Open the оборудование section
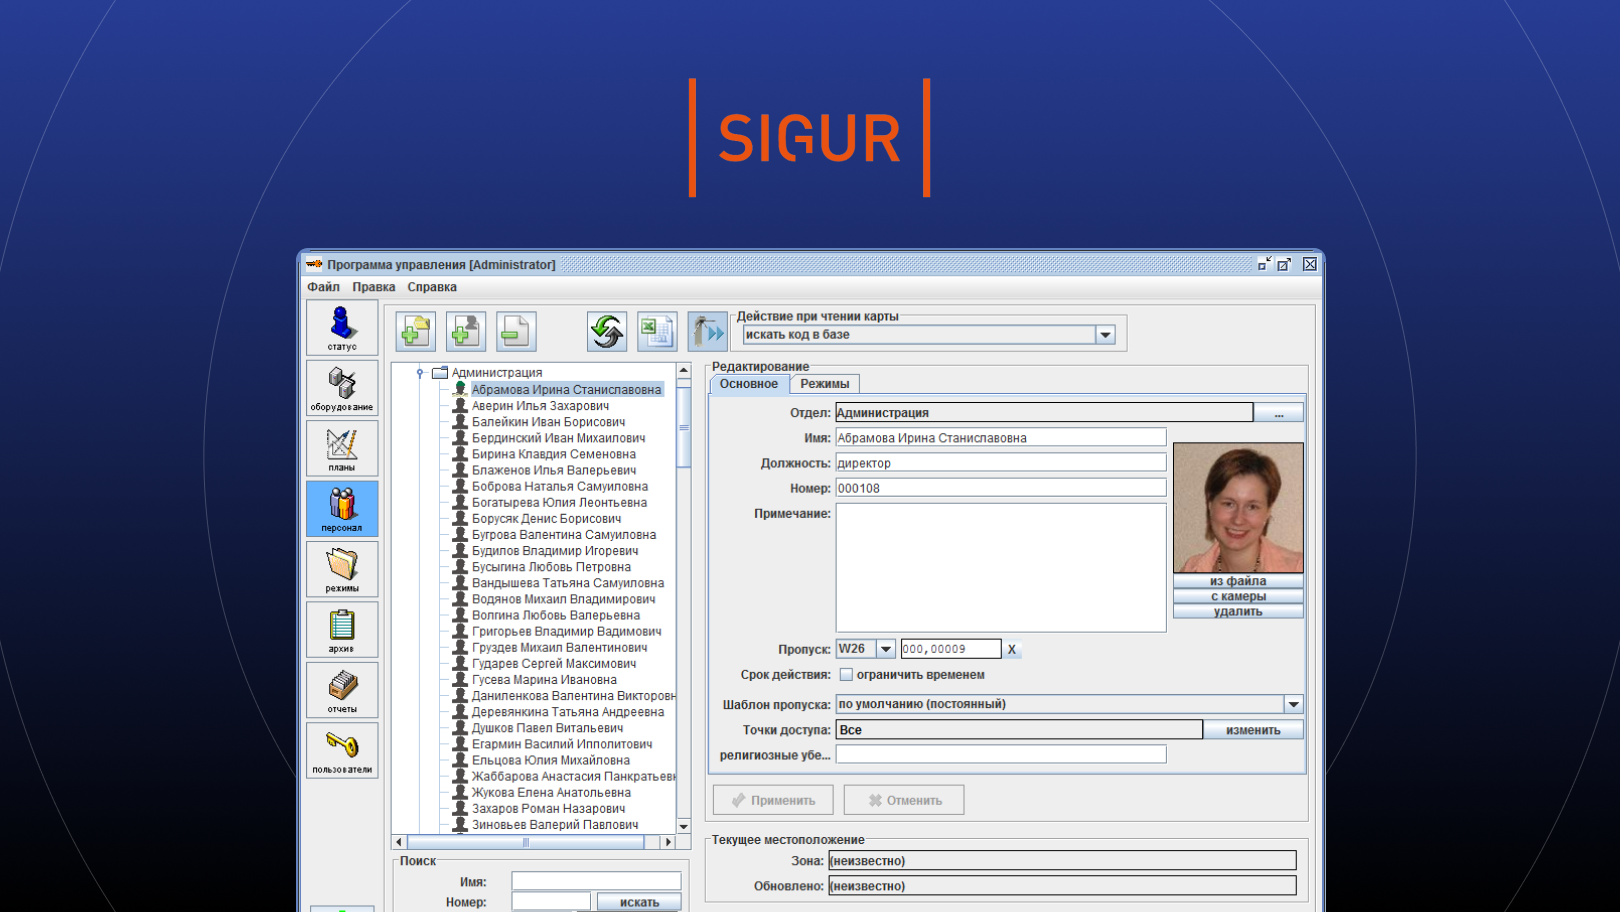 pos(341,388)
